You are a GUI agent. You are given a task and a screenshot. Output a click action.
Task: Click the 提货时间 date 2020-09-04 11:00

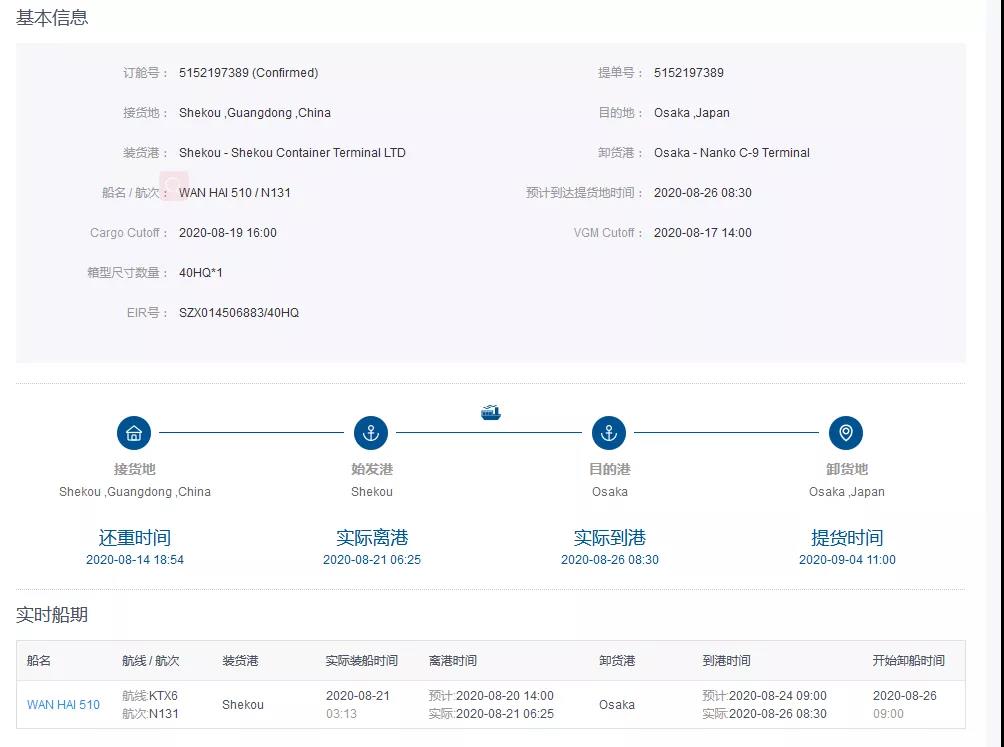click(x=847, y=560)
